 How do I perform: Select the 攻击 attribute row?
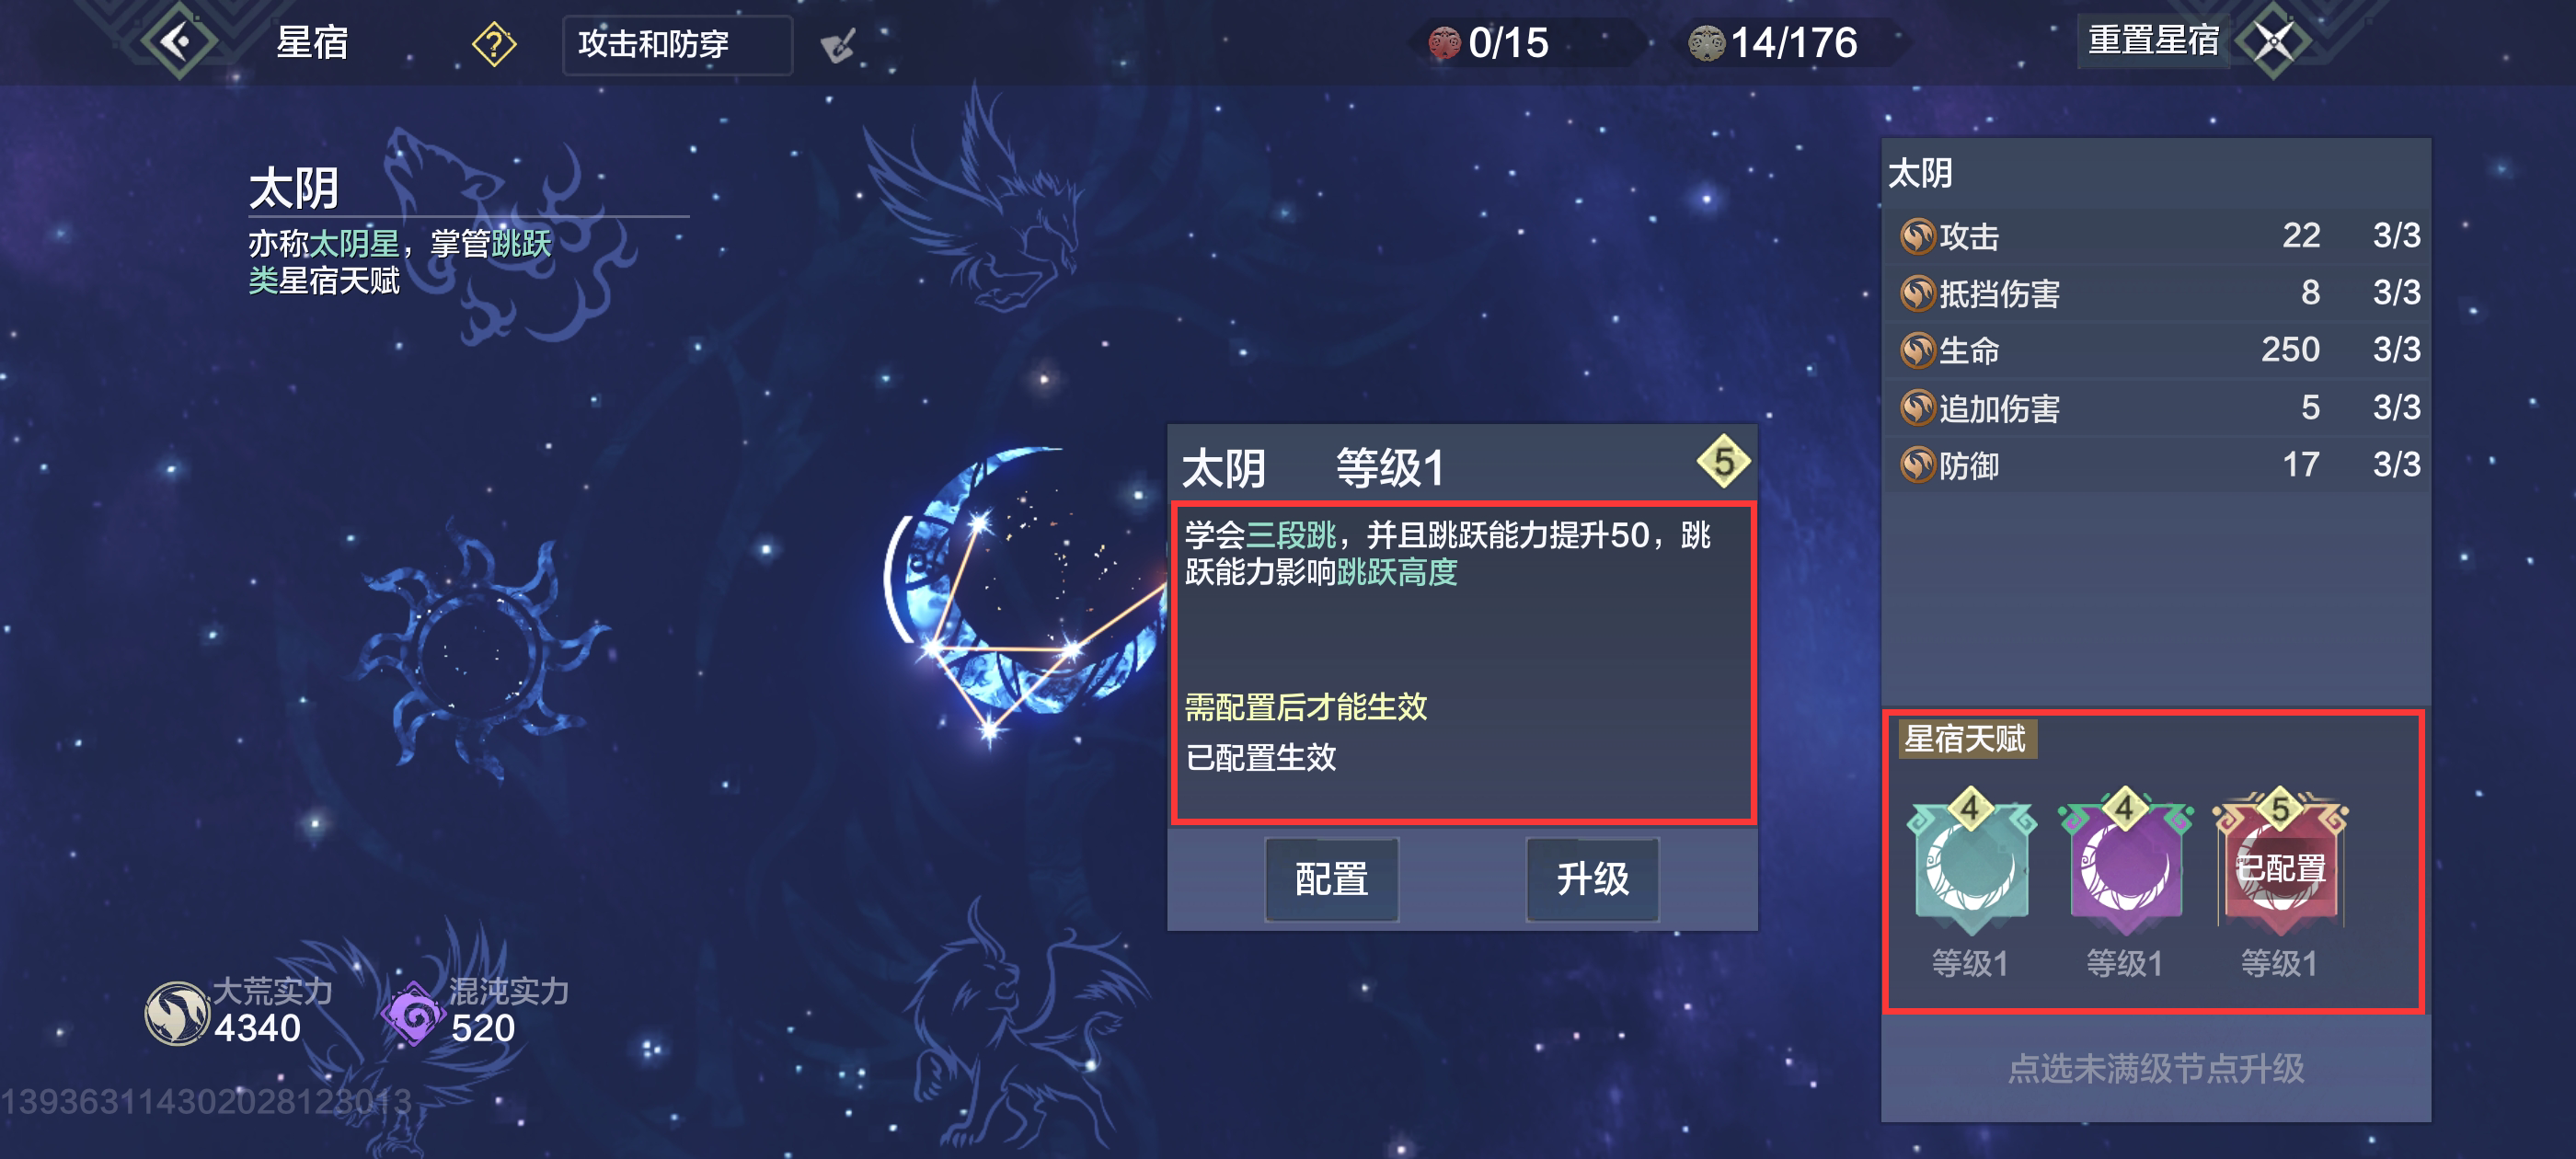(2157, 236)
